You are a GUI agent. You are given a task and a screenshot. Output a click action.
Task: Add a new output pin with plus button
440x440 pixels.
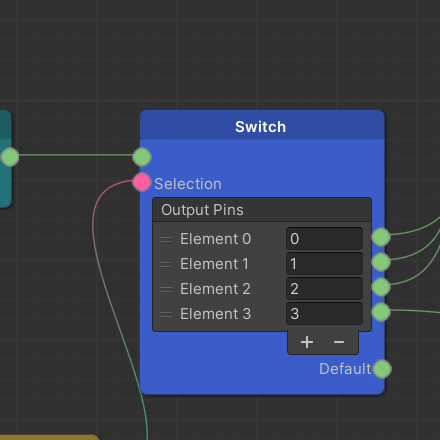point(307,342)
